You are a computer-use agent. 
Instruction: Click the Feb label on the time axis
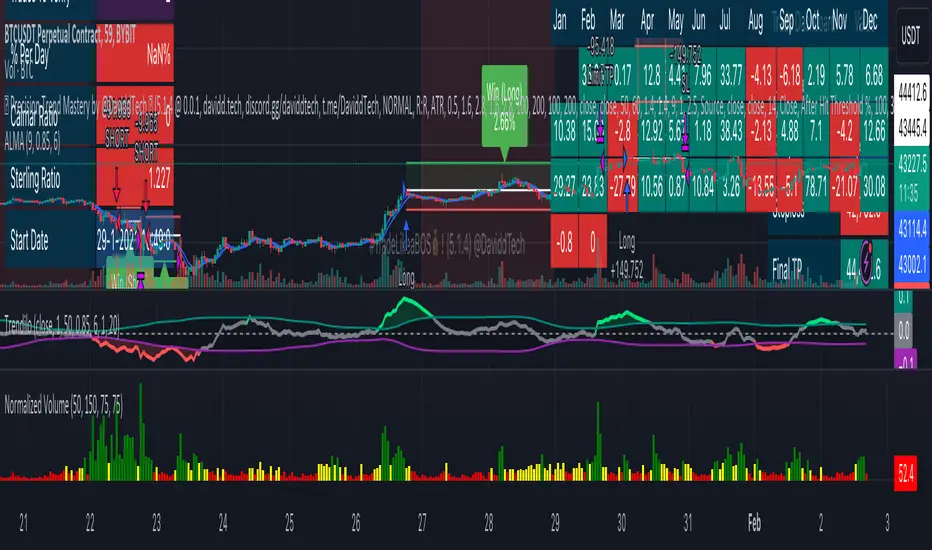click(x=754, y=523)
